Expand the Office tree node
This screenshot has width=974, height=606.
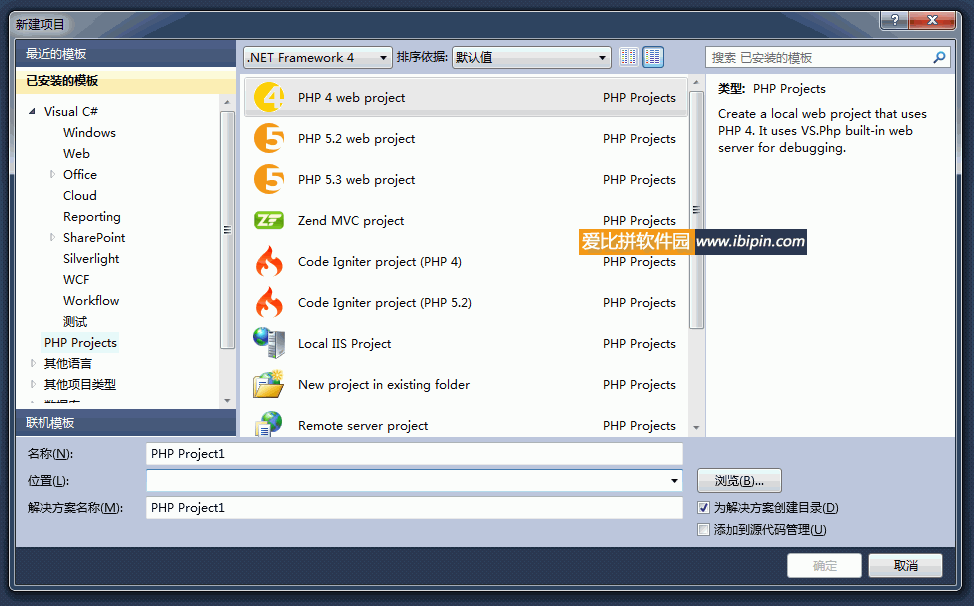pos(52,174)
